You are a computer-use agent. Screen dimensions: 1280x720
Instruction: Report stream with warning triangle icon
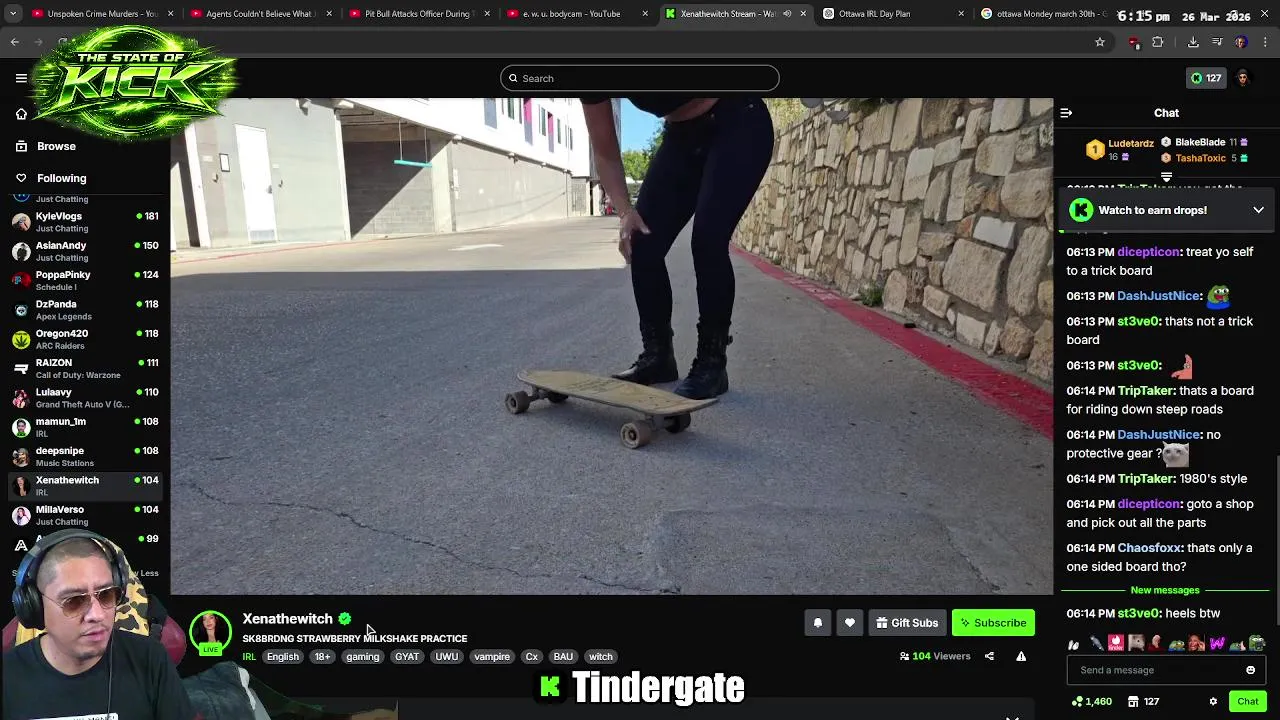tap(1021, 657)
